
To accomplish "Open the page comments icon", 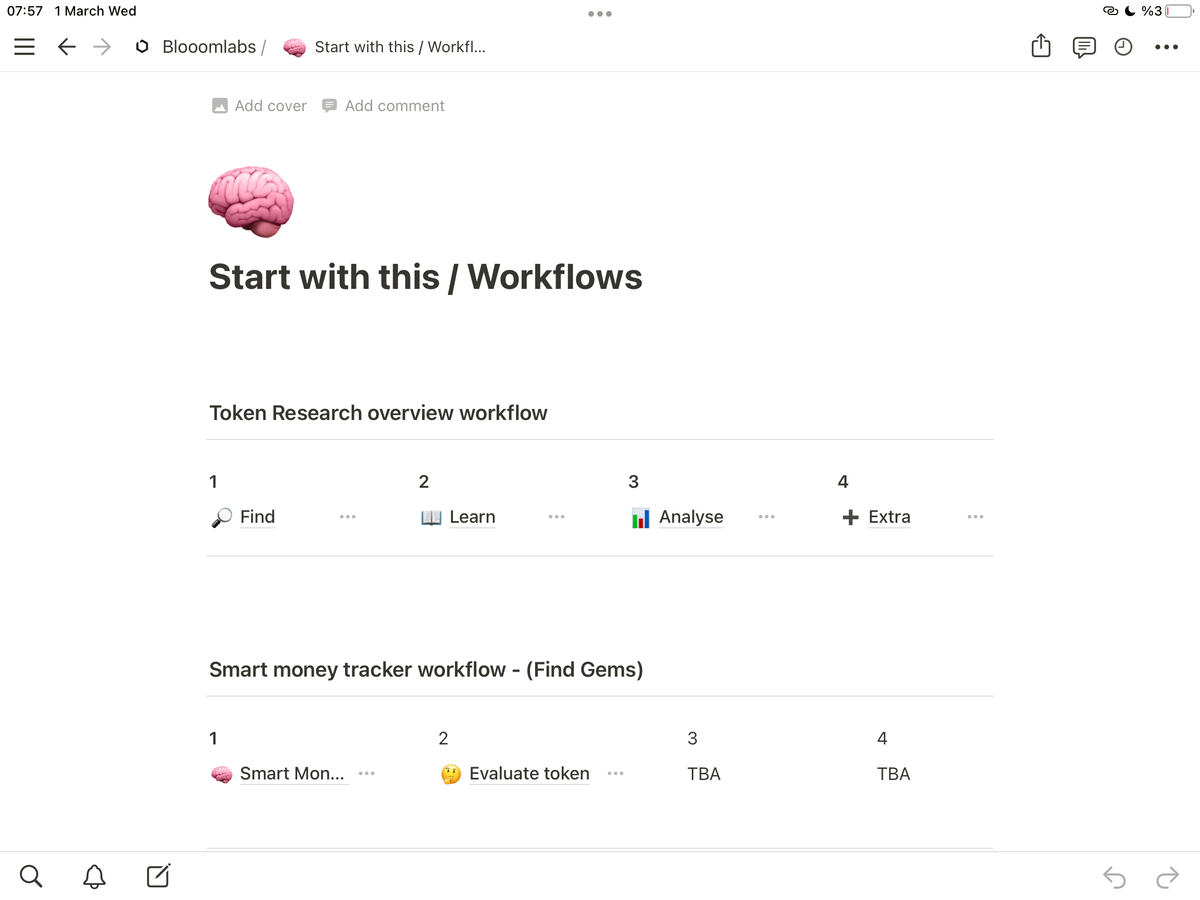I will click(1084, 47).
